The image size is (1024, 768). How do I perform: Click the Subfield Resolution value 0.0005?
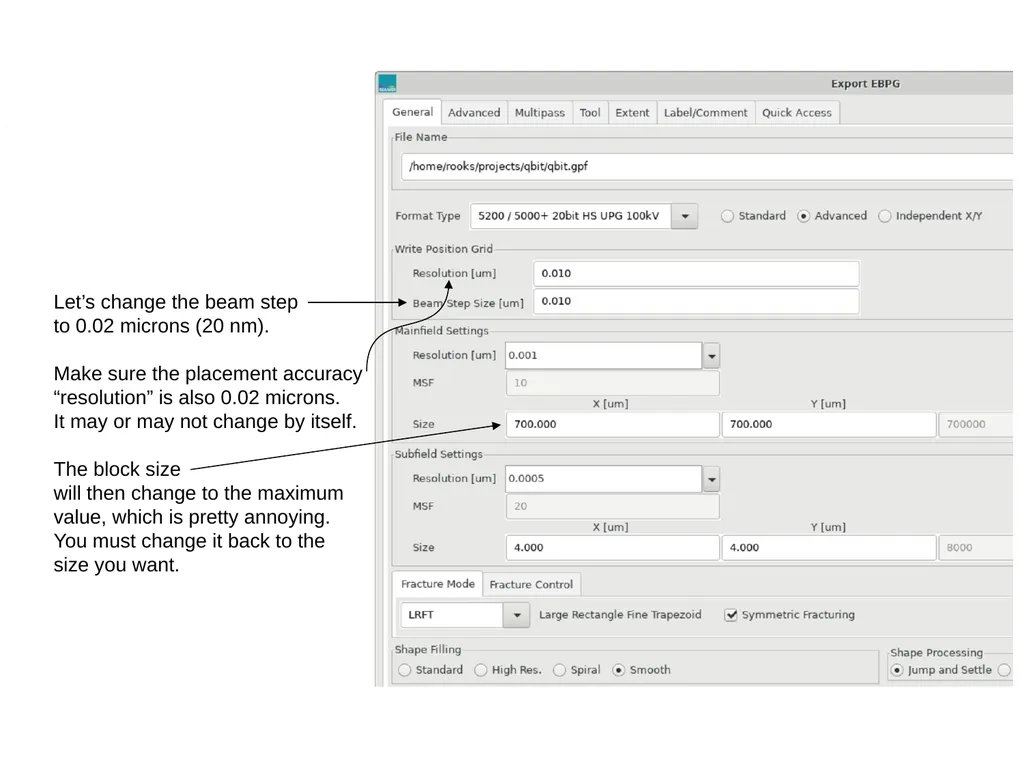[603, 479]
